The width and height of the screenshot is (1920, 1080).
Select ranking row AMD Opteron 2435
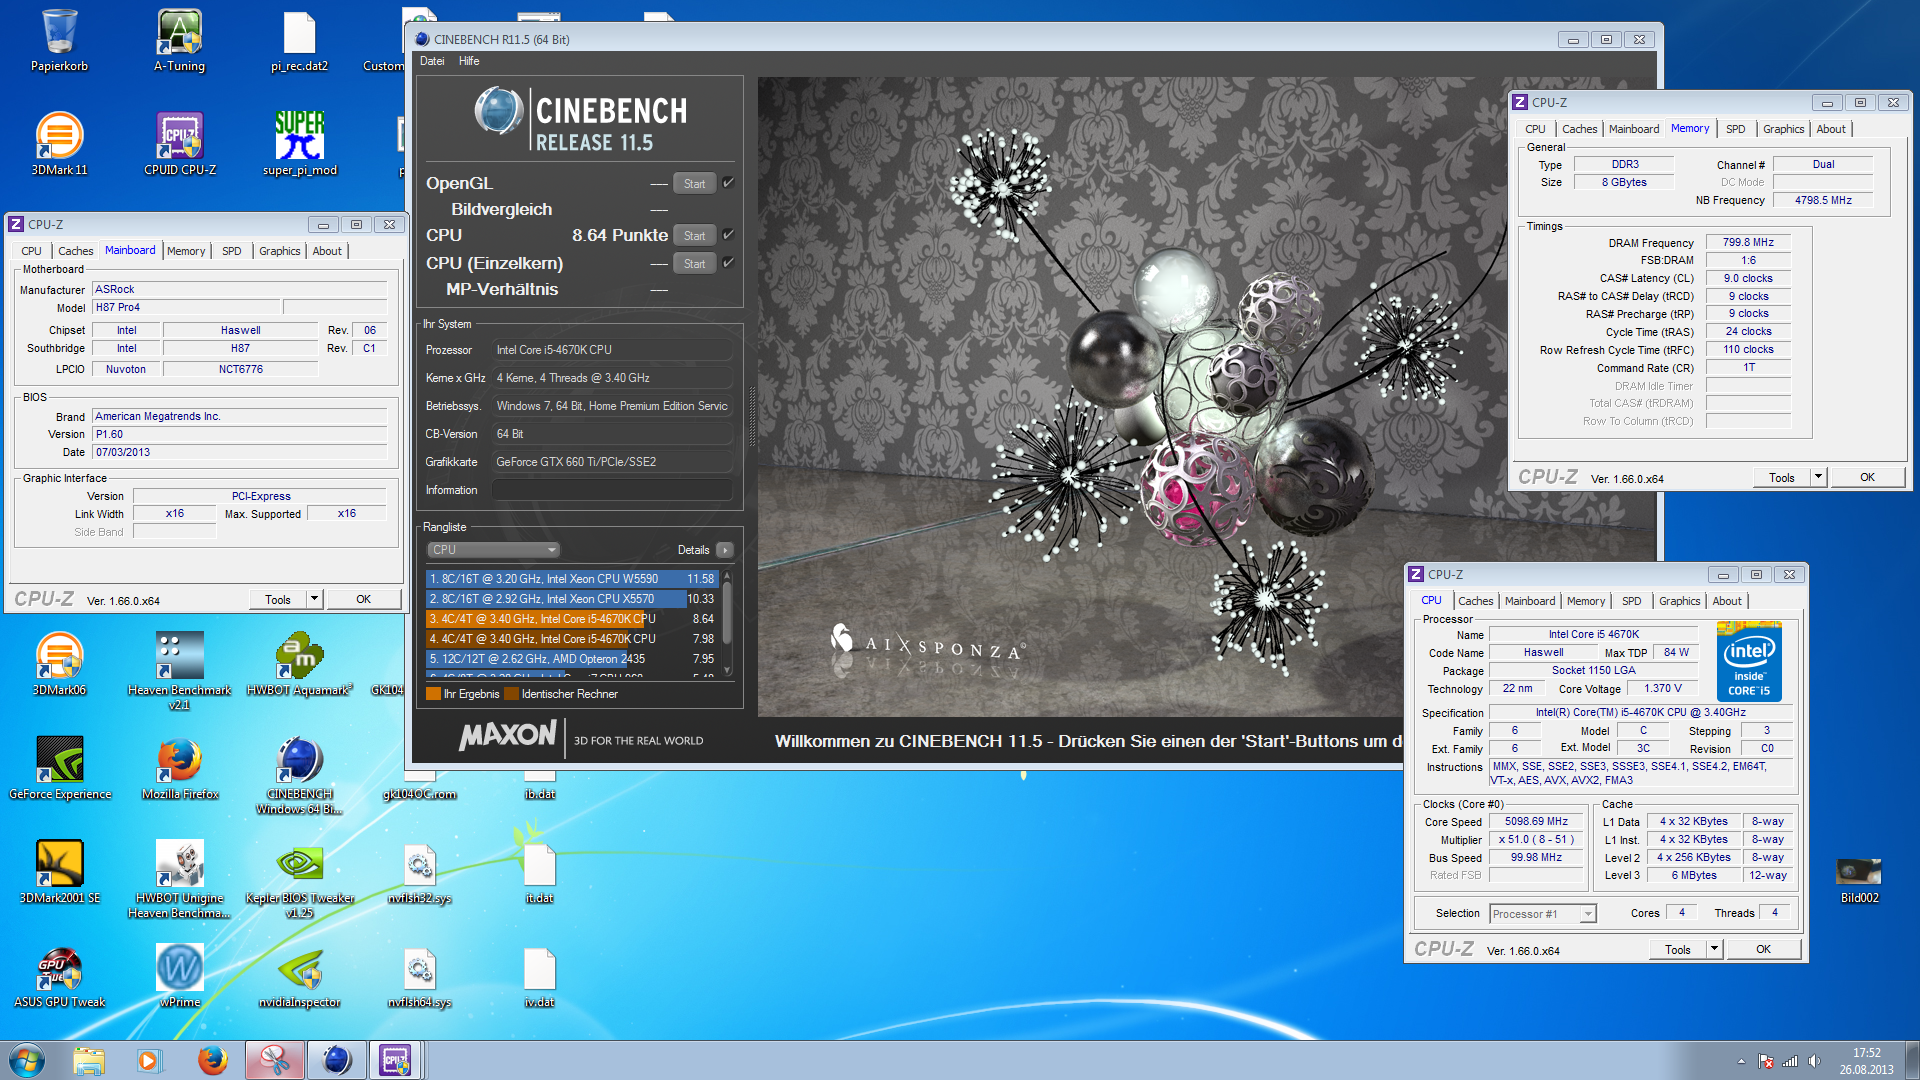(x=571, y=658)
